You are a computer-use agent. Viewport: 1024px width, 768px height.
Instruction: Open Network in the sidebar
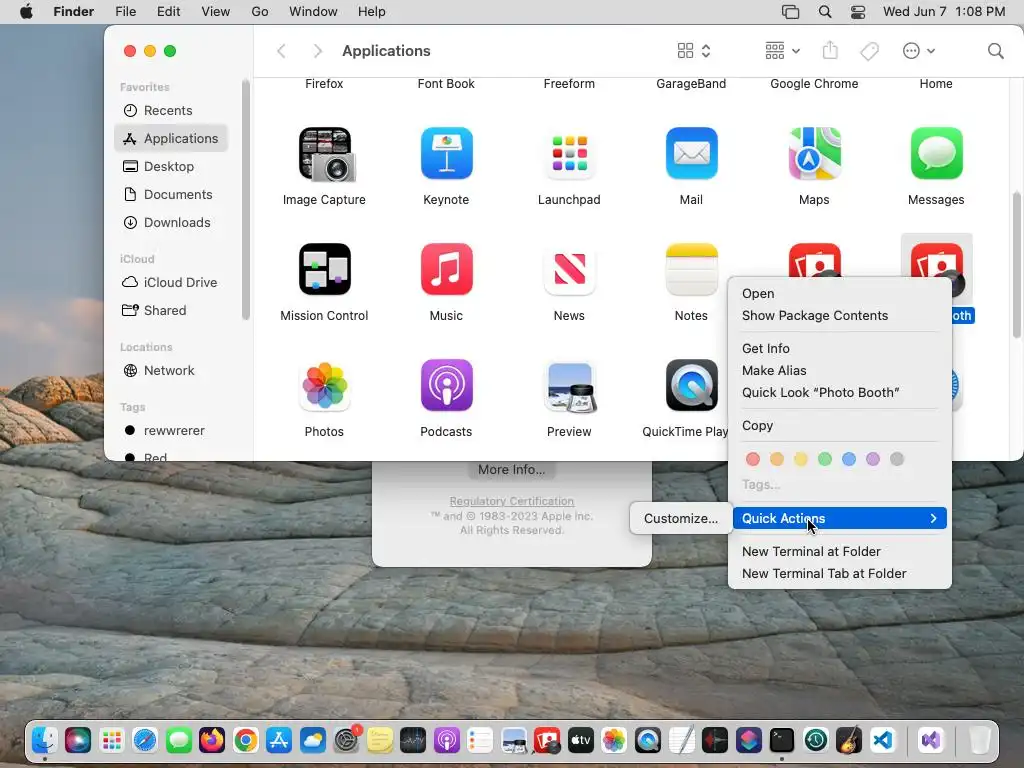pyautogui.click(x=170, y=370)
